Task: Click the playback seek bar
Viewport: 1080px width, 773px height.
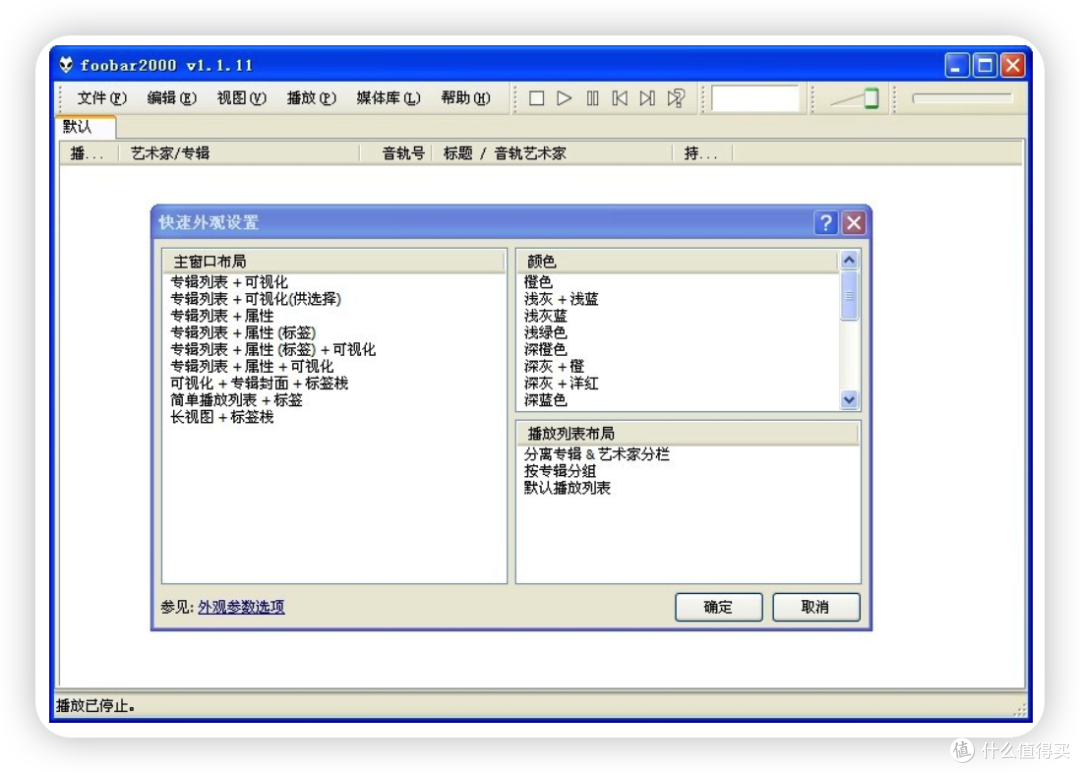Action: [x=962, y=99]
